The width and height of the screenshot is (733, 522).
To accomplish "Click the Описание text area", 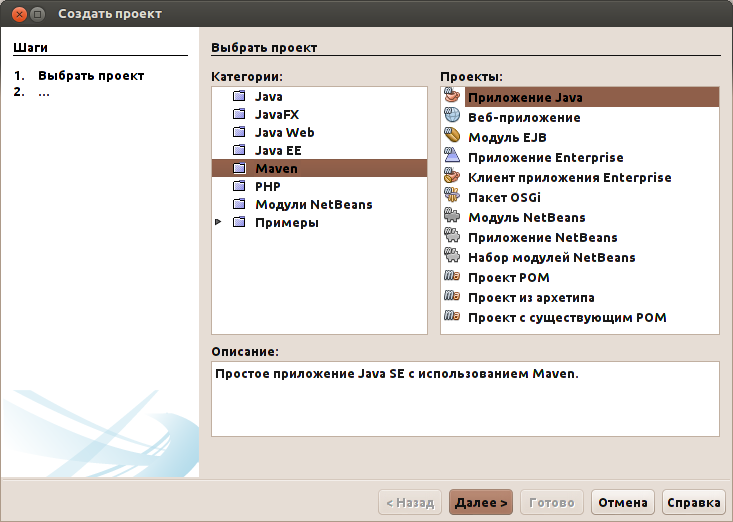I will (465, 399).
